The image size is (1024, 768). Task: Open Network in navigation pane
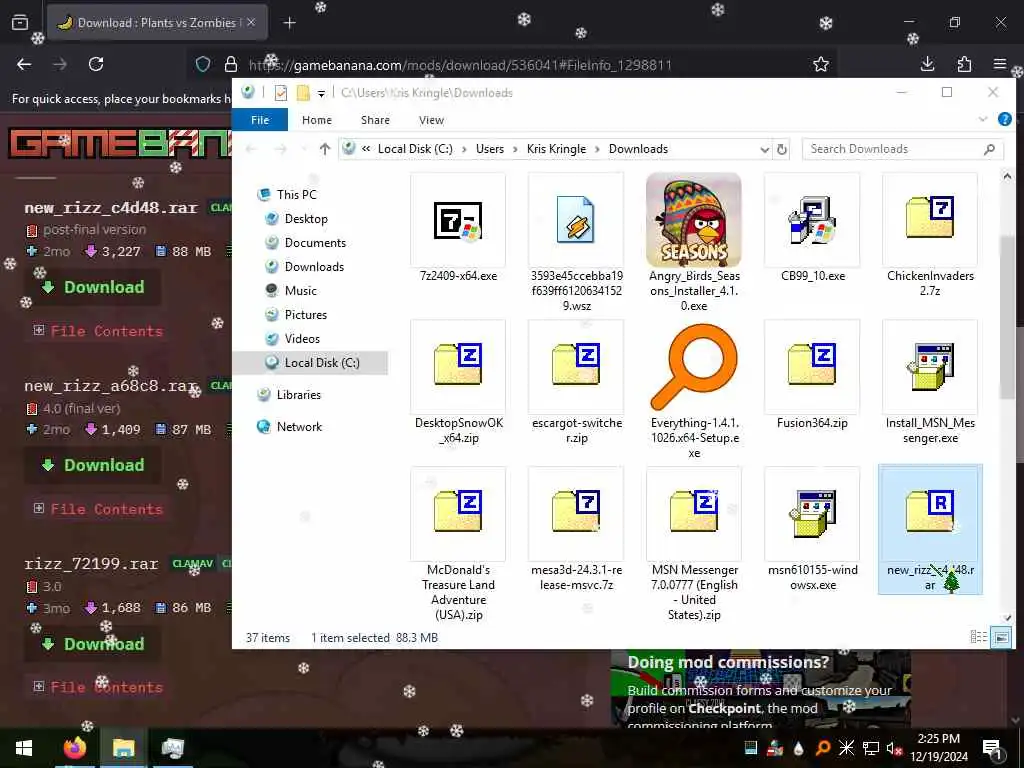point(299,426)
